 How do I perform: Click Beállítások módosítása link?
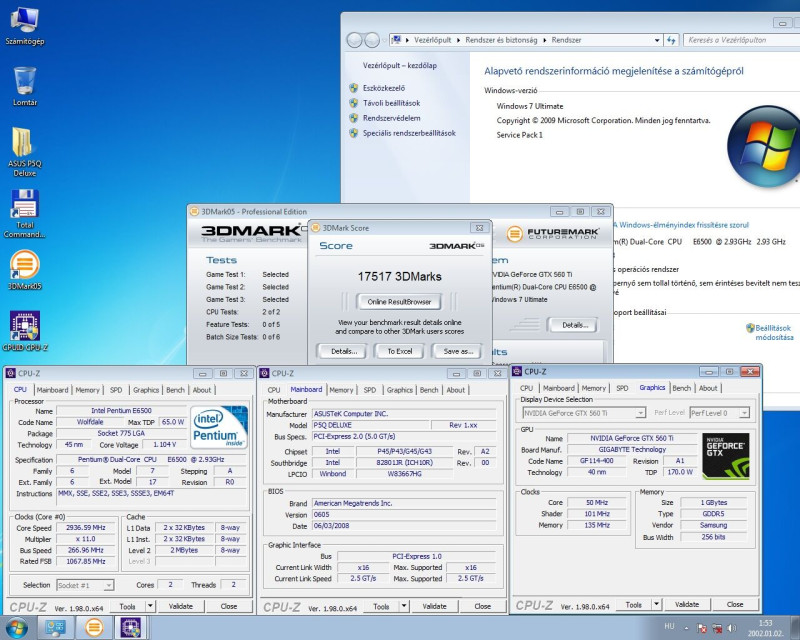click(774, 332)
